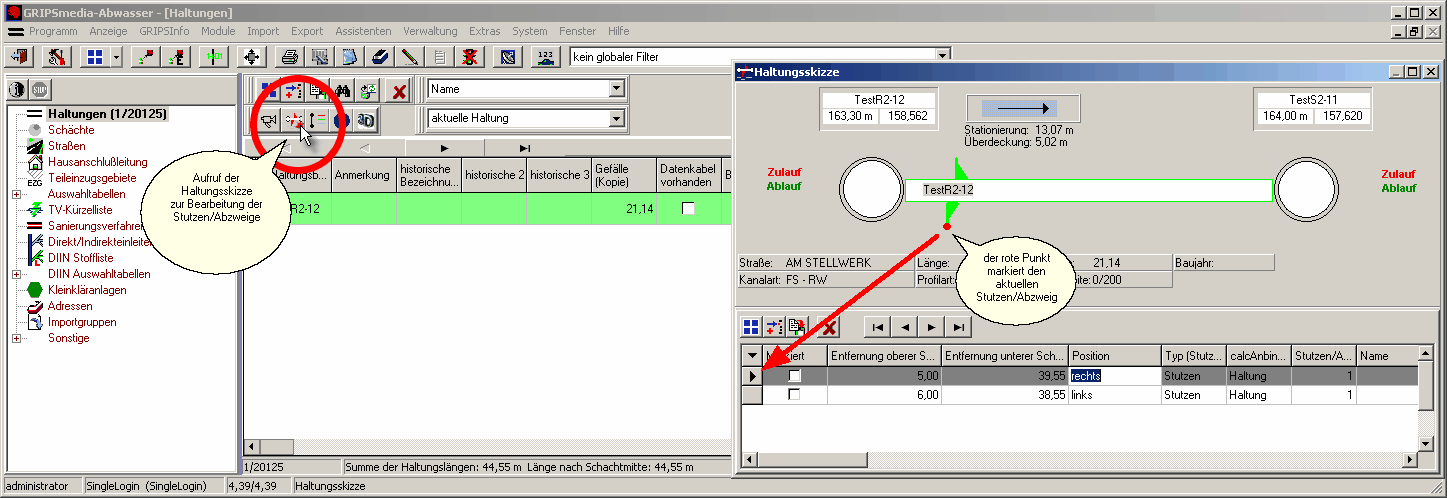Check Markiert box for the links row
This screenshot has width=1447, height=498.
click(795, 395)
